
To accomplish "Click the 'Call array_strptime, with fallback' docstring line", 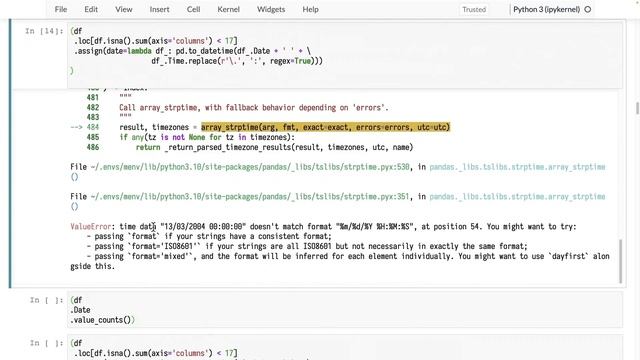I will point(253,108).
